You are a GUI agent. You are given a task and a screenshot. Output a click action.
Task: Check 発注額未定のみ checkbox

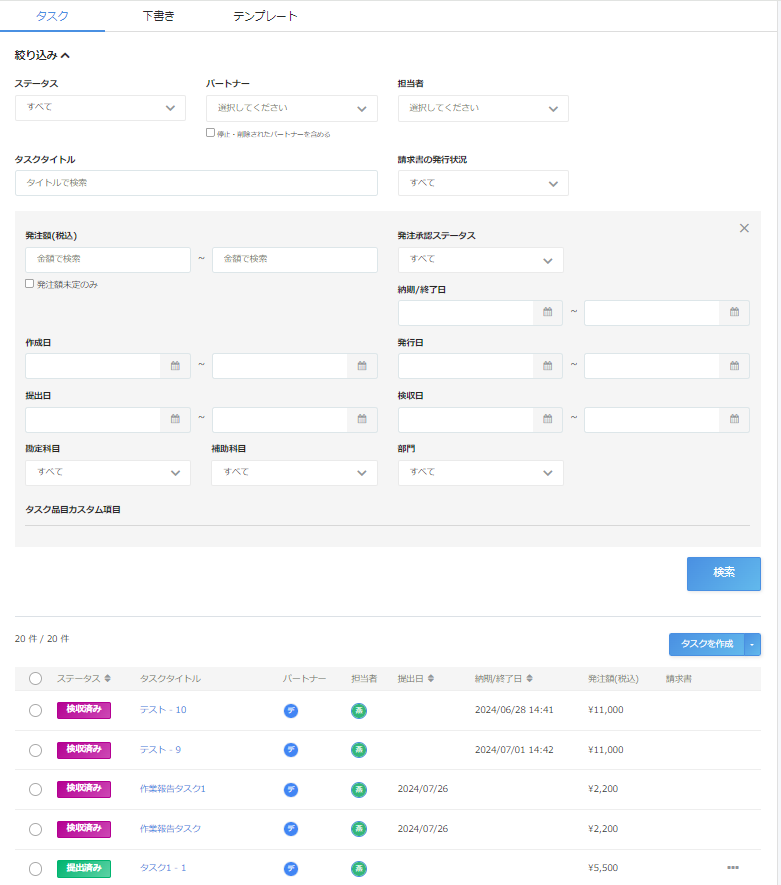[29, 284]
